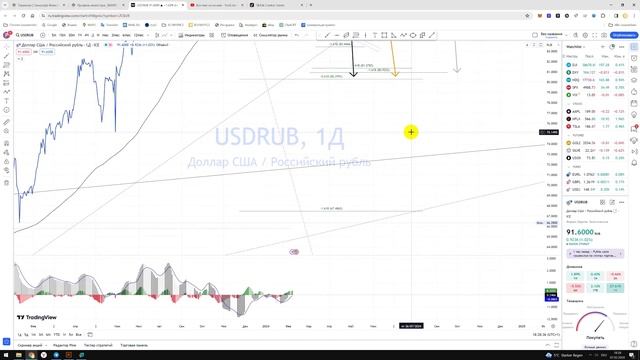Open File Explorer from the taskbar
640x360 pixels.
pos(18,355)
